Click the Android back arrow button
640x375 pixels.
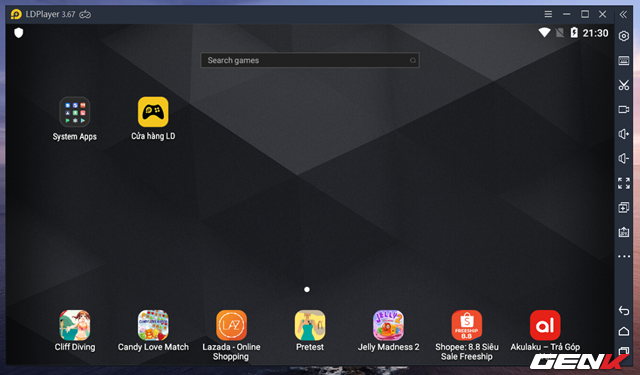click(x=624, y=311)
